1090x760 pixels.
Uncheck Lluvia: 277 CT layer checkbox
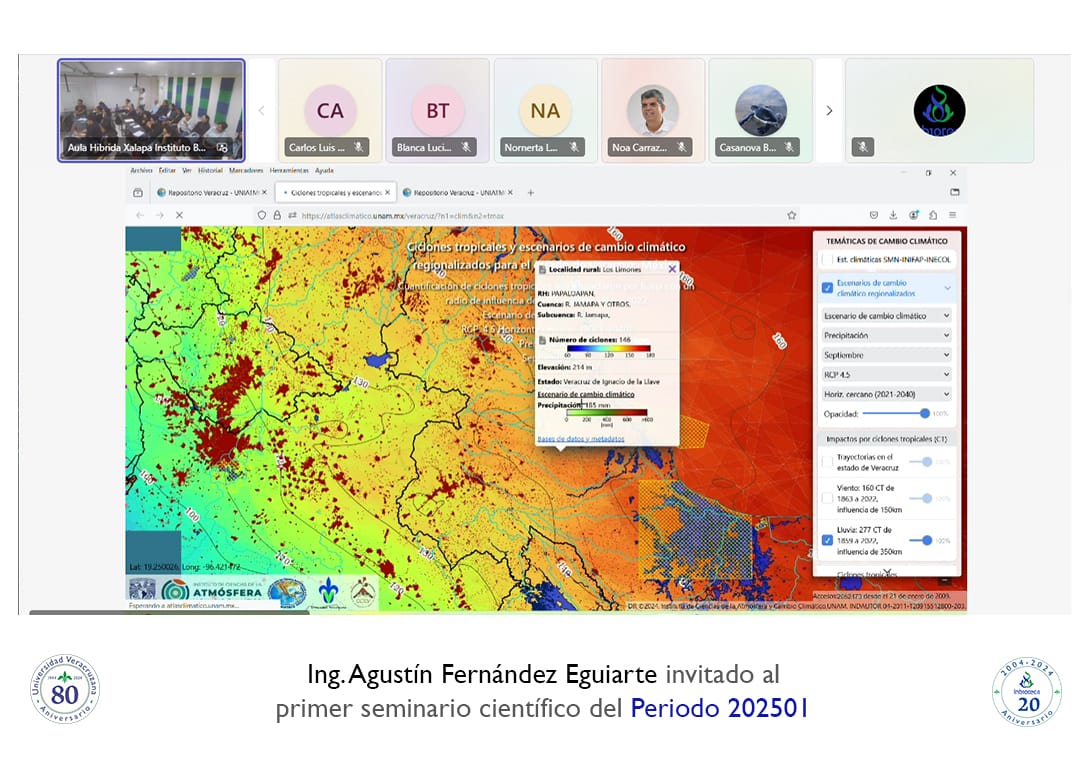coord(827,540)
